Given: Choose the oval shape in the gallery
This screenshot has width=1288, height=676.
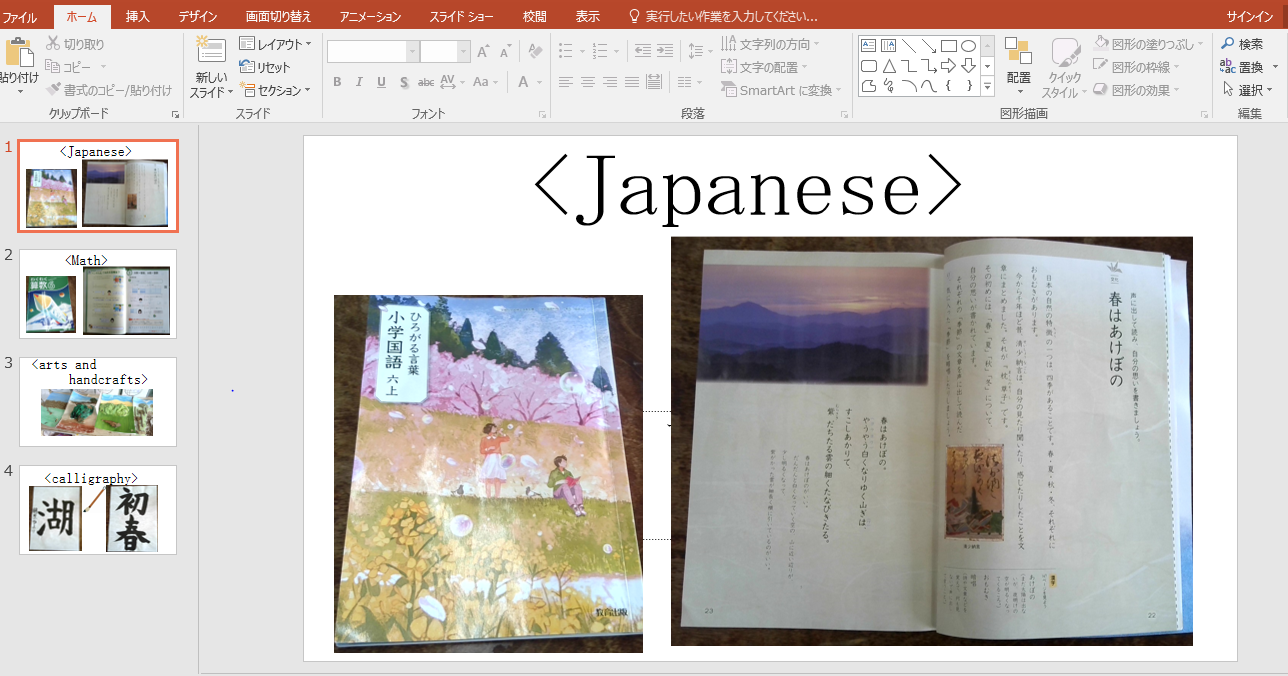Looking at the screenshot, I should point(968,45).
